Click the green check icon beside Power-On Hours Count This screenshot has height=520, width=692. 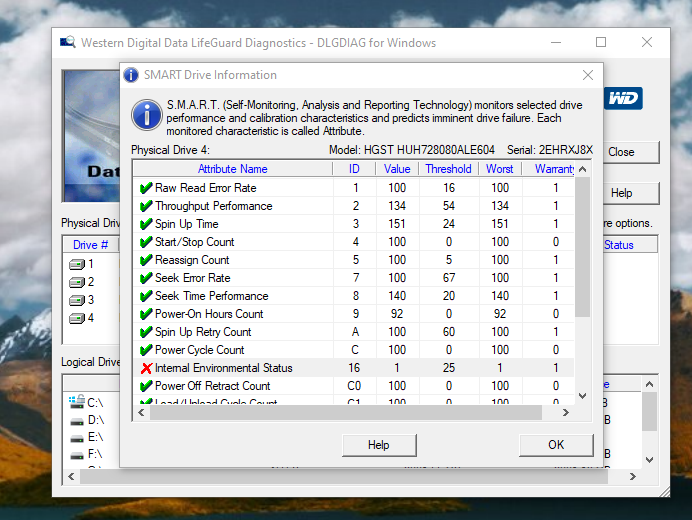pyautogui.click(x=146, y=314)
